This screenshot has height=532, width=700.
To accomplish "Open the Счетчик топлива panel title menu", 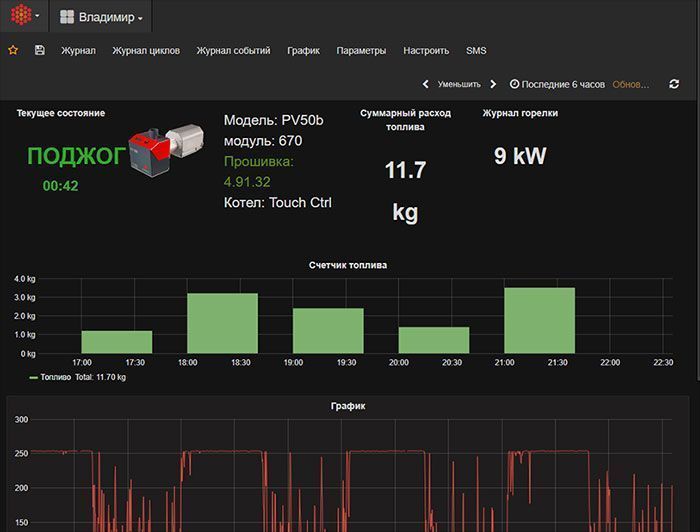I will (348, 265).
